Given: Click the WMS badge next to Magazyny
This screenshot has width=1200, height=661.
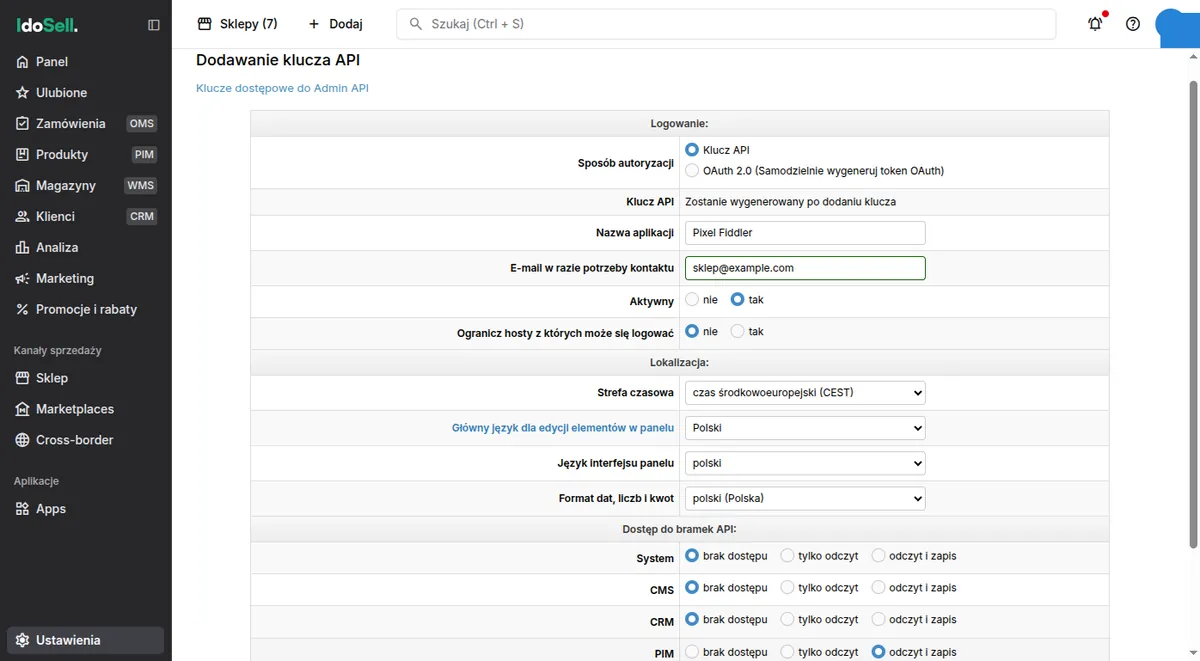Looking at the screenshot, I should coord(141,186).
